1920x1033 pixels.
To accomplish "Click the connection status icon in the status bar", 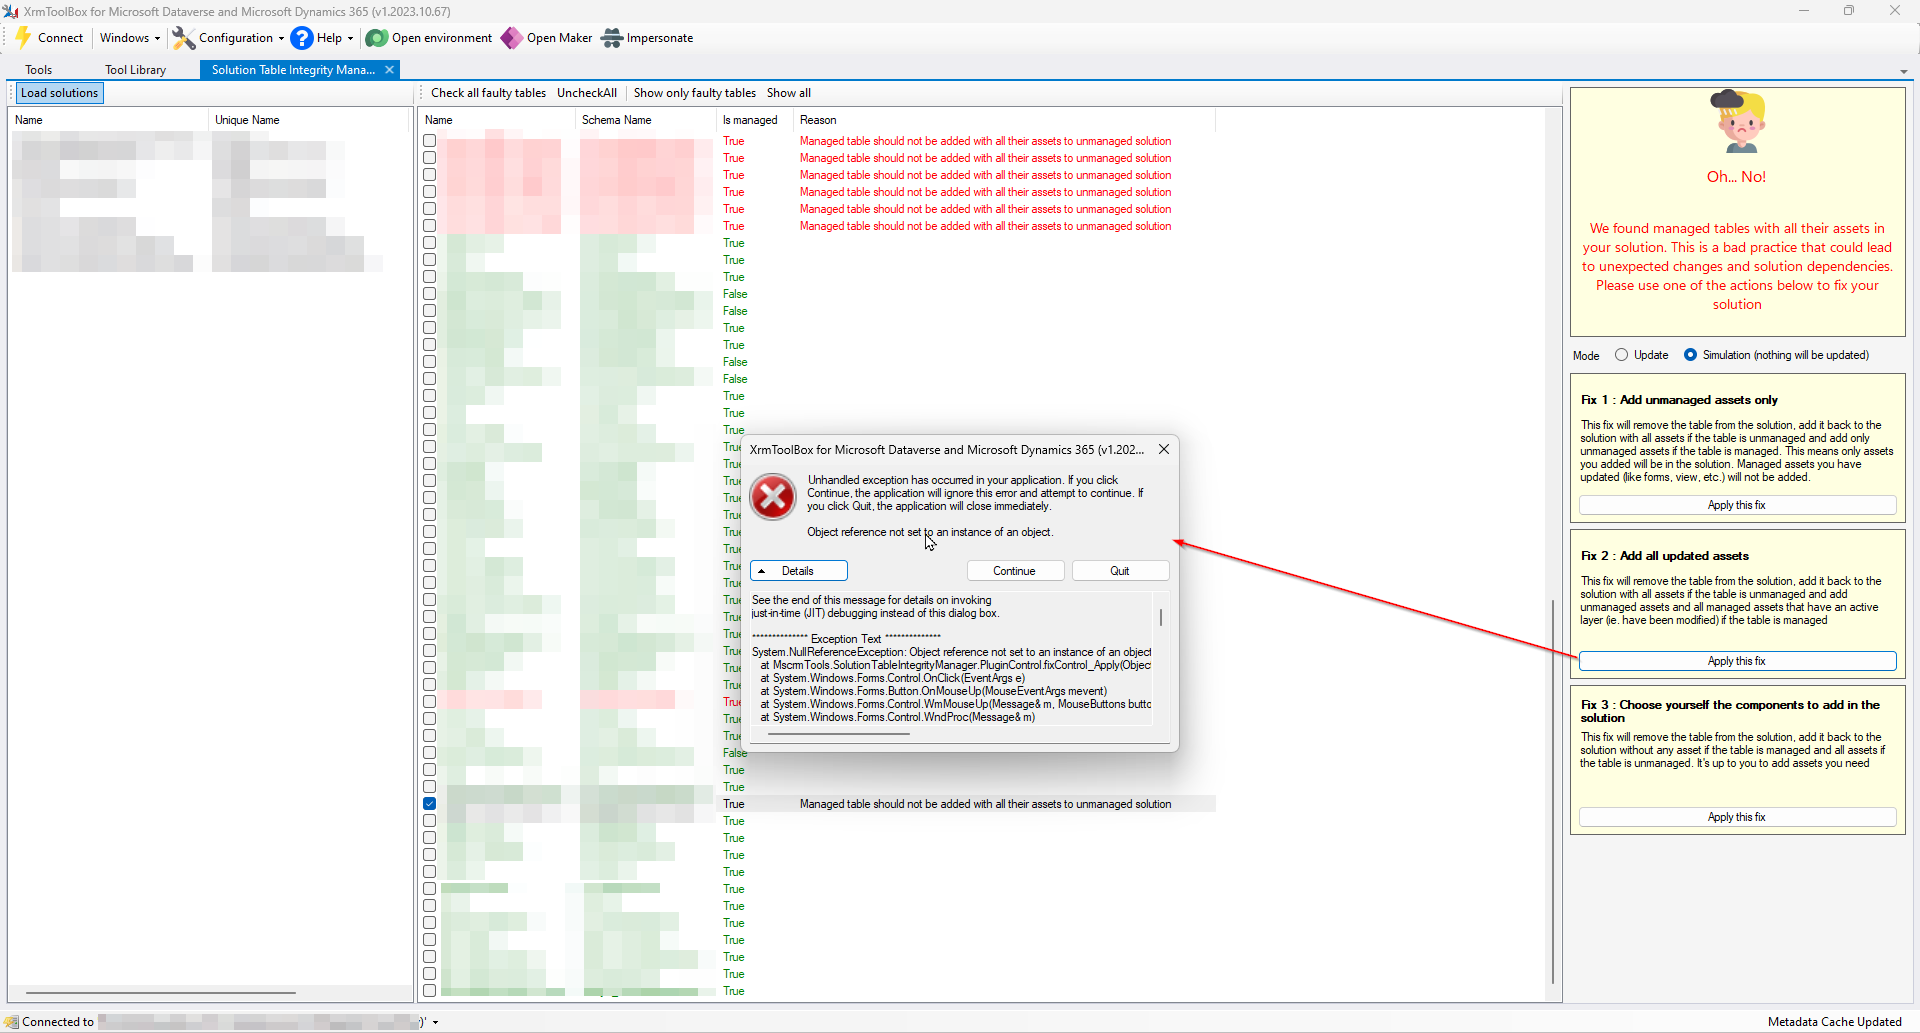I will click(12, 1021).
